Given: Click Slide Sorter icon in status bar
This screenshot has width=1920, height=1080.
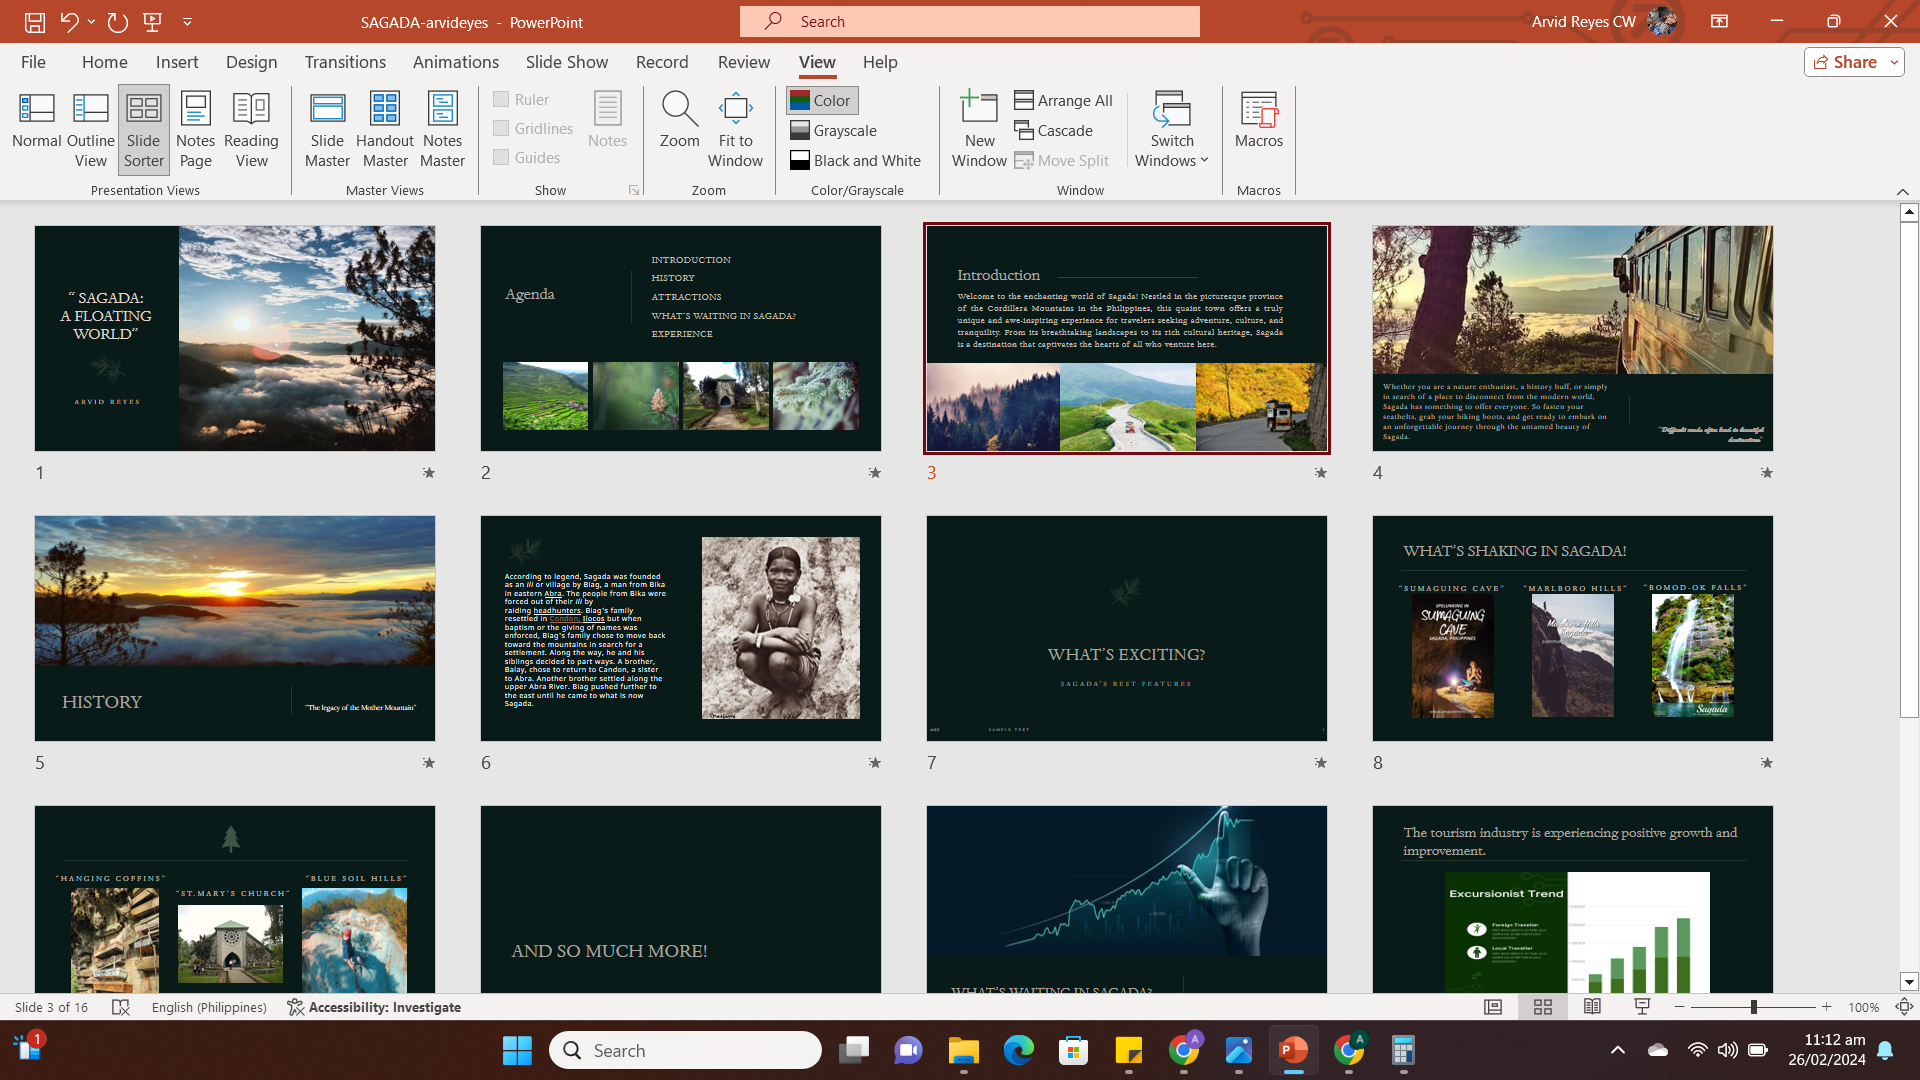Looking at the screenshot, I should click(1543, 1007).
